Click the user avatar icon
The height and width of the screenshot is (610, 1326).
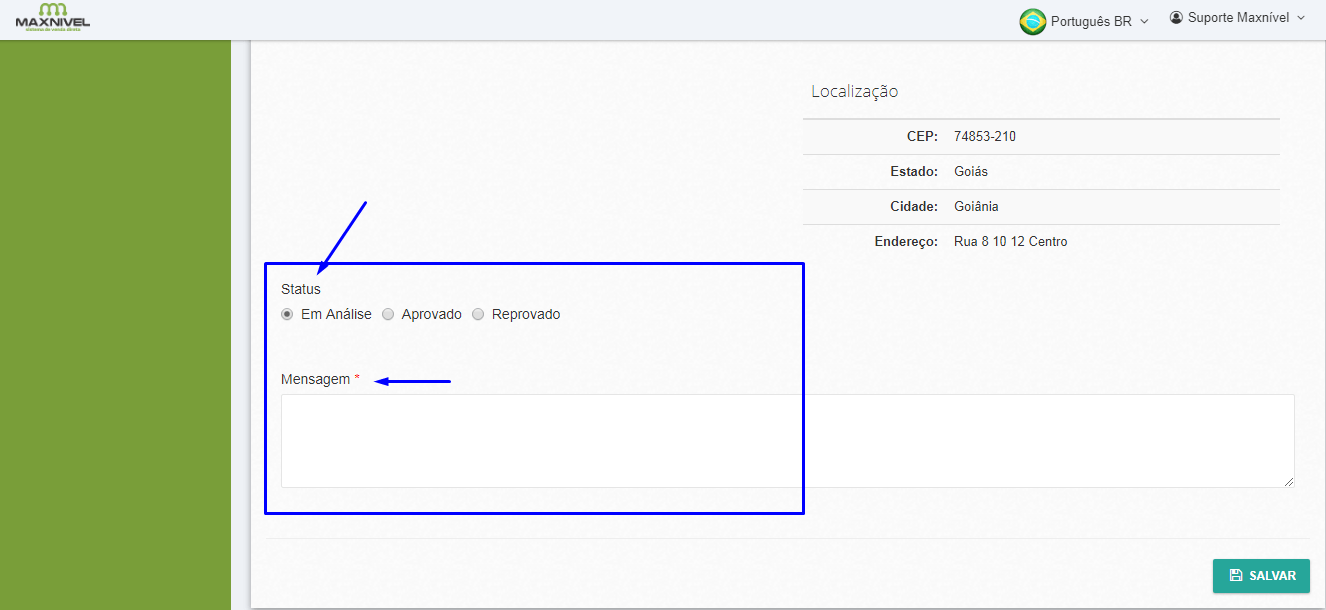1176,18
